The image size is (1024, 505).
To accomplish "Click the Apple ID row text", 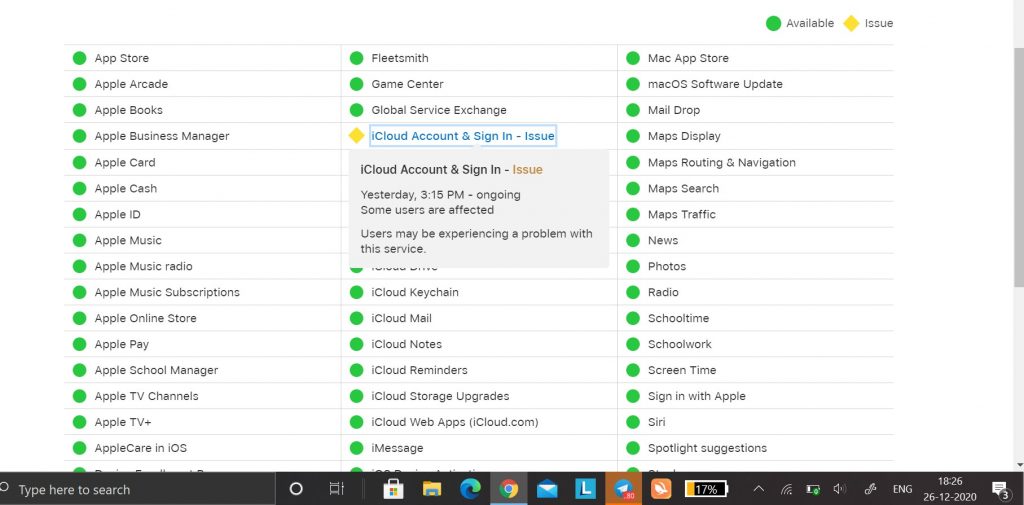I will click(118, 214).
